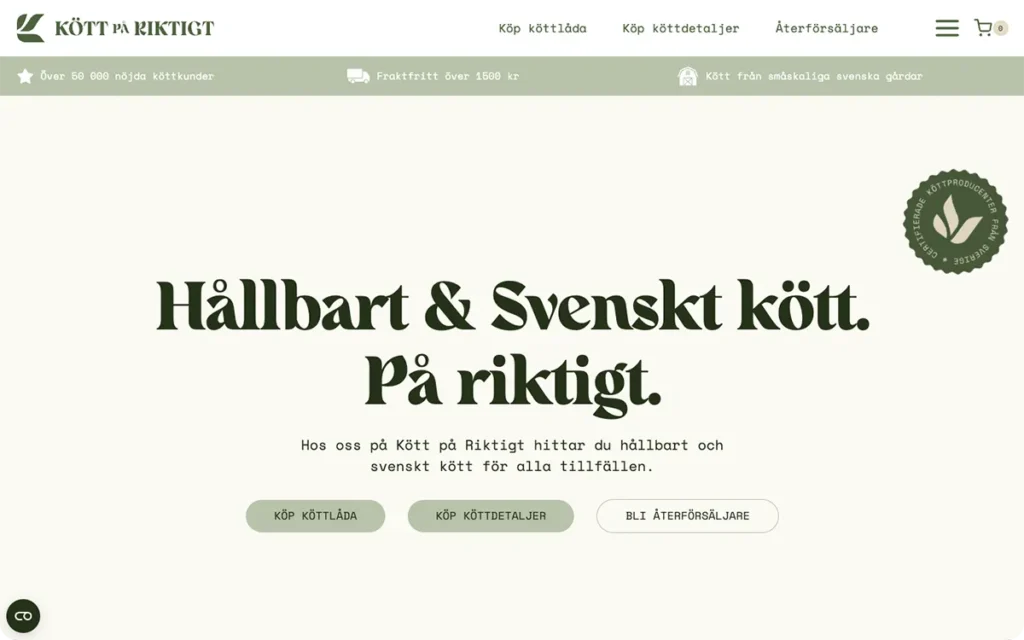Click the KÖP KÖTTLÅDA button
This screenshot has width=1024, height=640.
pos(315,516)
